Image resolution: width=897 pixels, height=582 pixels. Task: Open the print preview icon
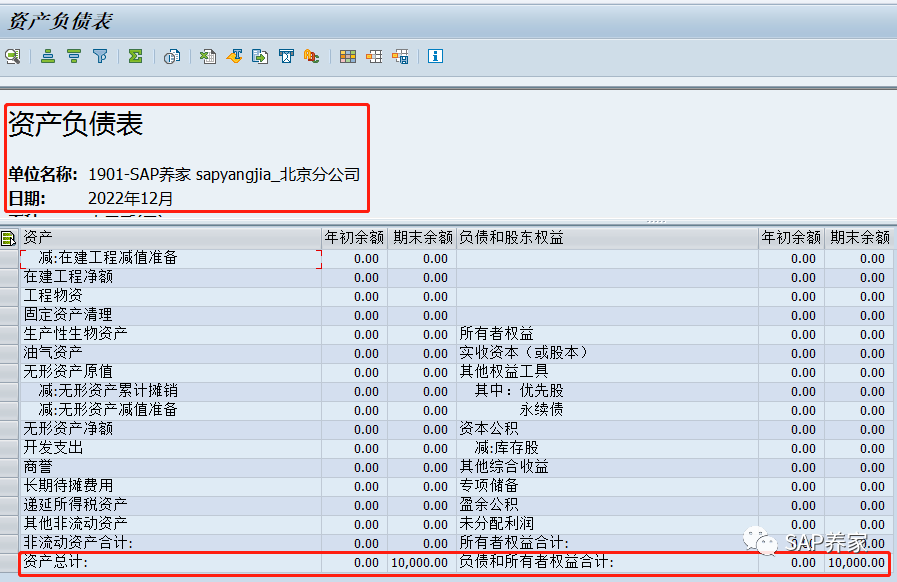click(x=172, y=56)
